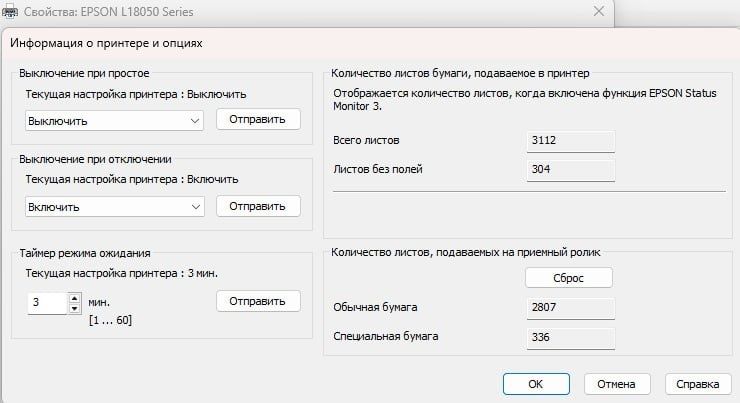Send the power-off on disconnect setting
Image resolution: width=740 pixels, height=403 pixels.
258,206
